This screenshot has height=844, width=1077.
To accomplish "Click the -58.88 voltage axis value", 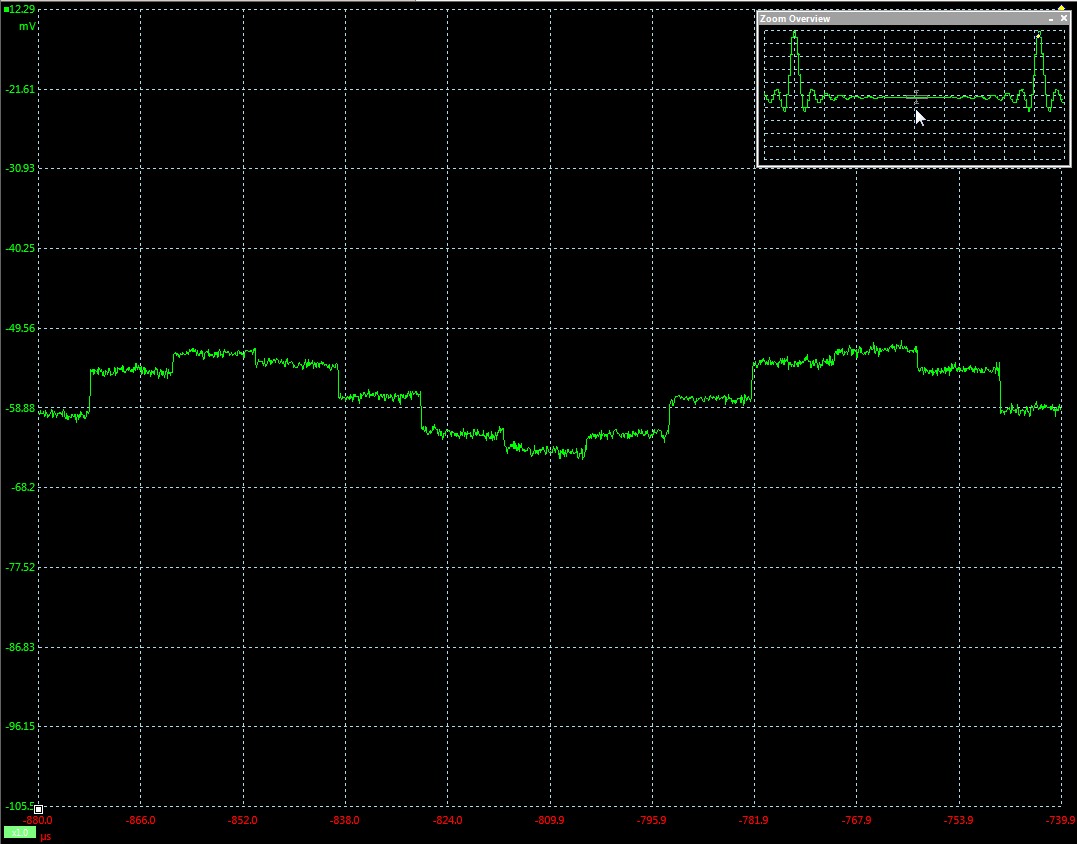I will (x=20, y=408).
